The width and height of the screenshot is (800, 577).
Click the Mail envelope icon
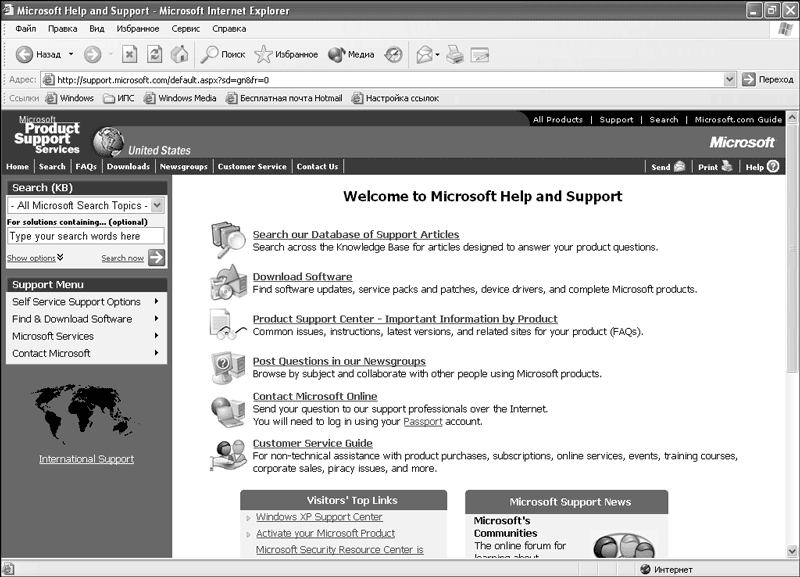424,54
